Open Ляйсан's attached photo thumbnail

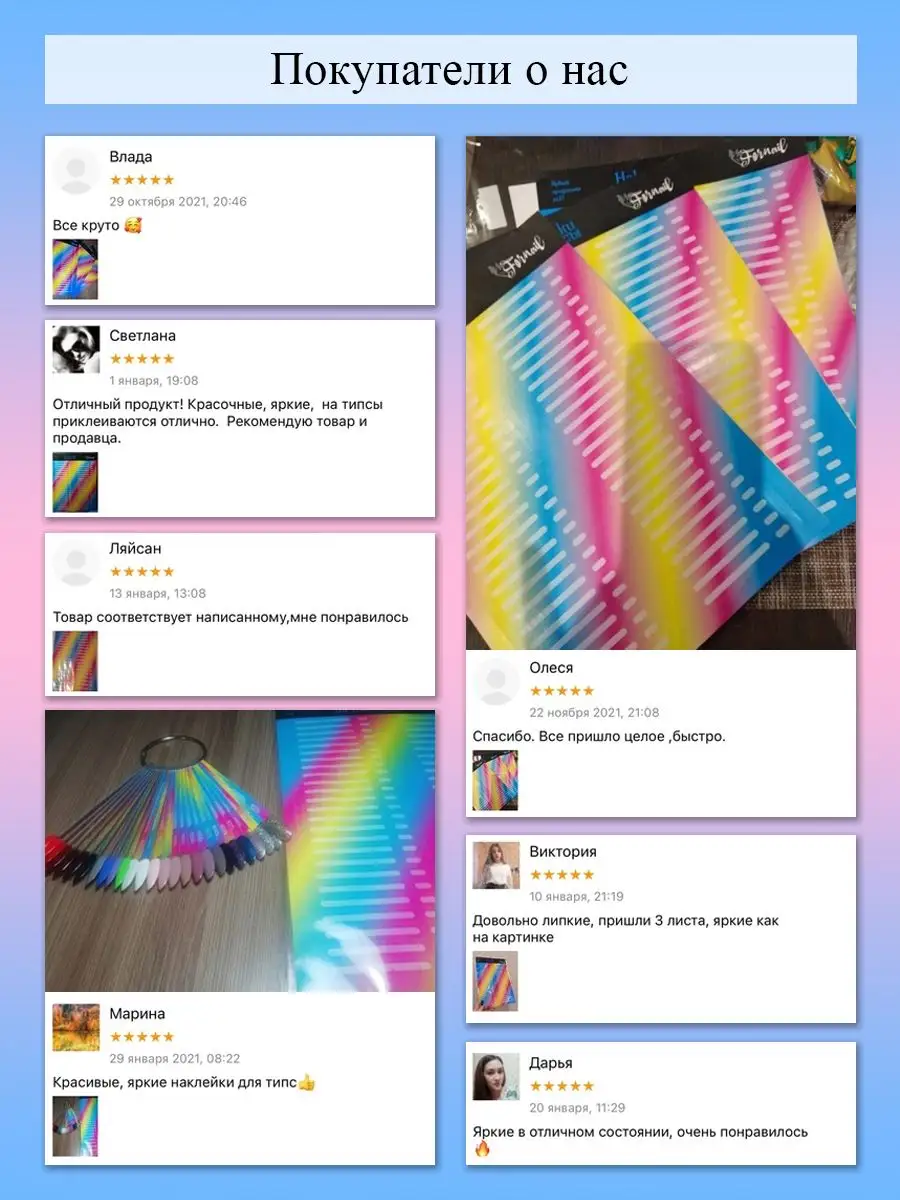tap(75, 661)
